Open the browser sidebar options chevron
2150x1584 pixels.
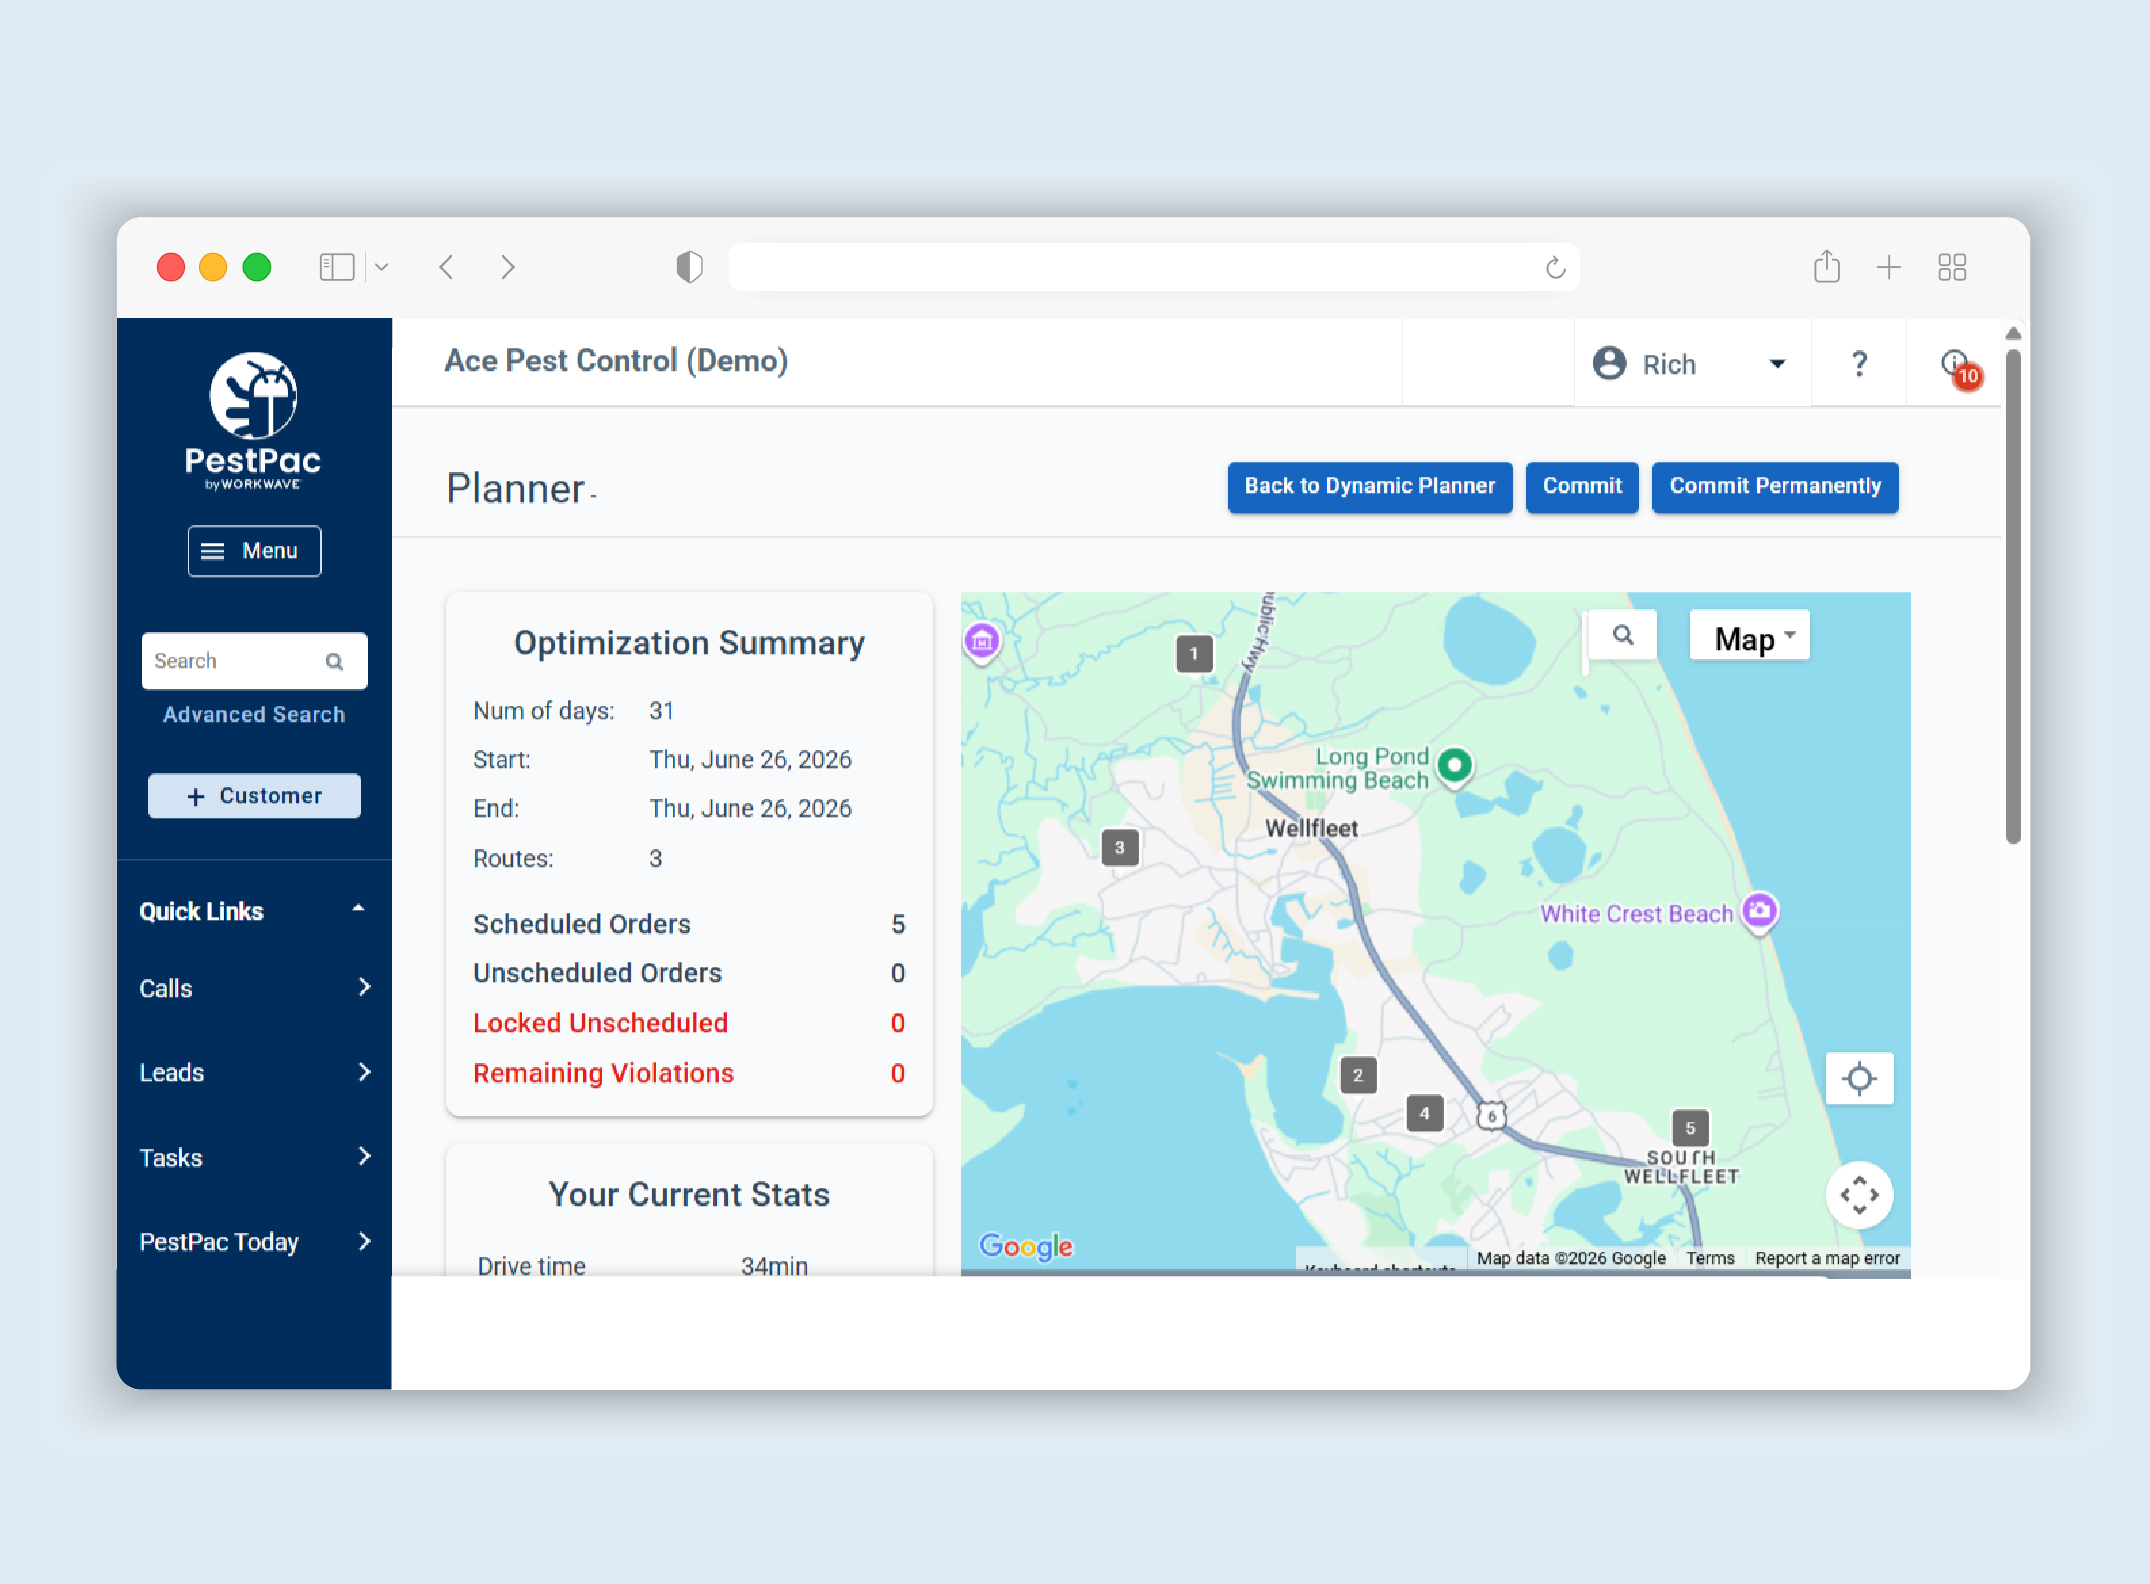pyautogui.click(x=381, y=267)
